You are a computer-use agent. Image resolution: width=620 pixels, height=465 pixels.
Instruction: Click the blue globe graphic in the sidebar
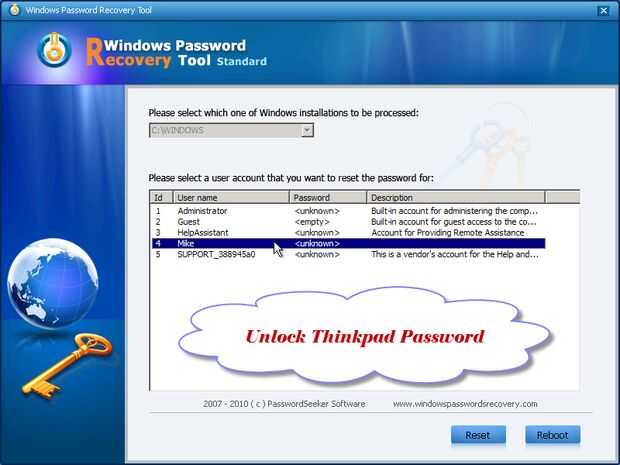click(53, 283)
